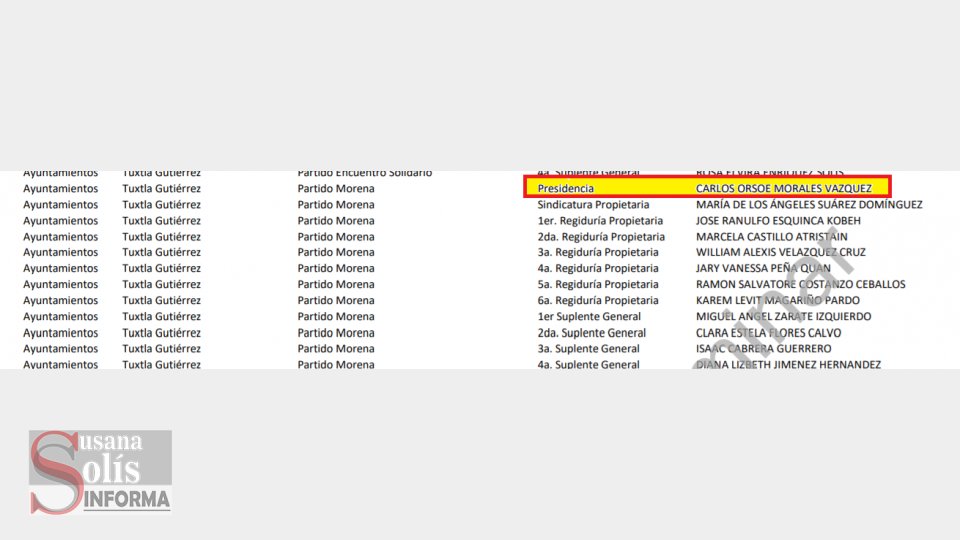Select the 1er. Regiduría Propietaria cell
The image size is (960, 540).
[x=600, y=221]
